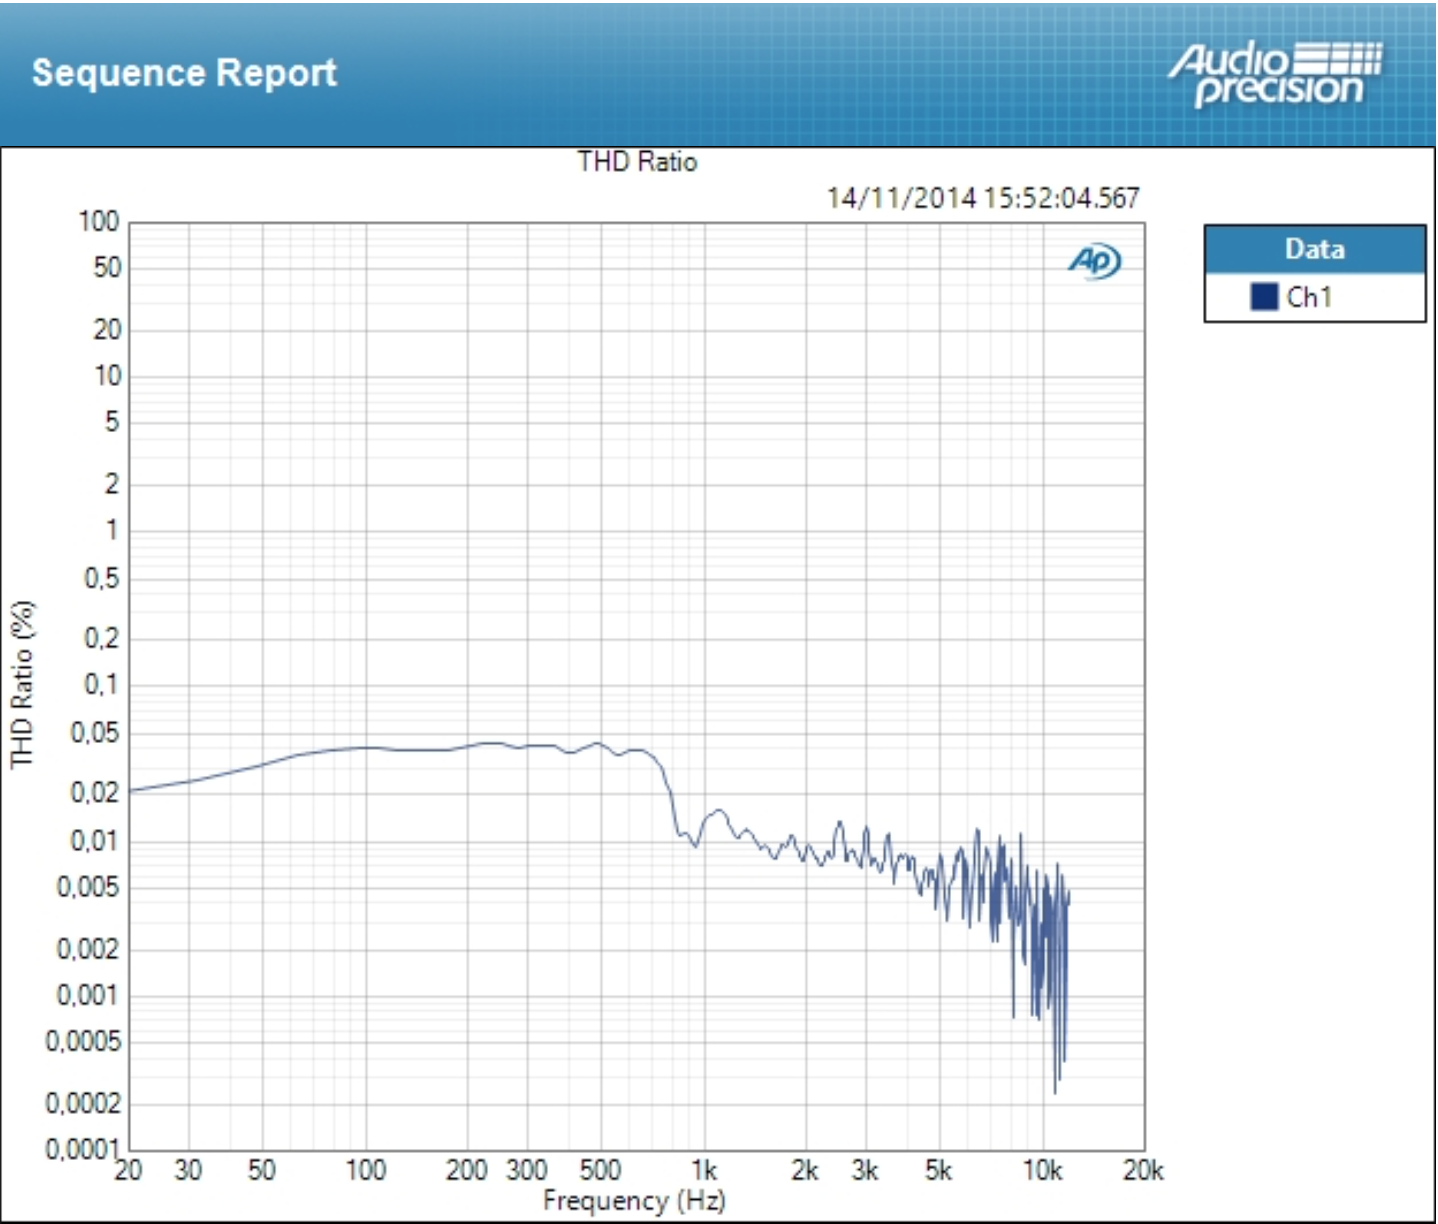Click the 0,0005 tick label
This screenshot has width=1438, height=1224.
pos(83,1042)
